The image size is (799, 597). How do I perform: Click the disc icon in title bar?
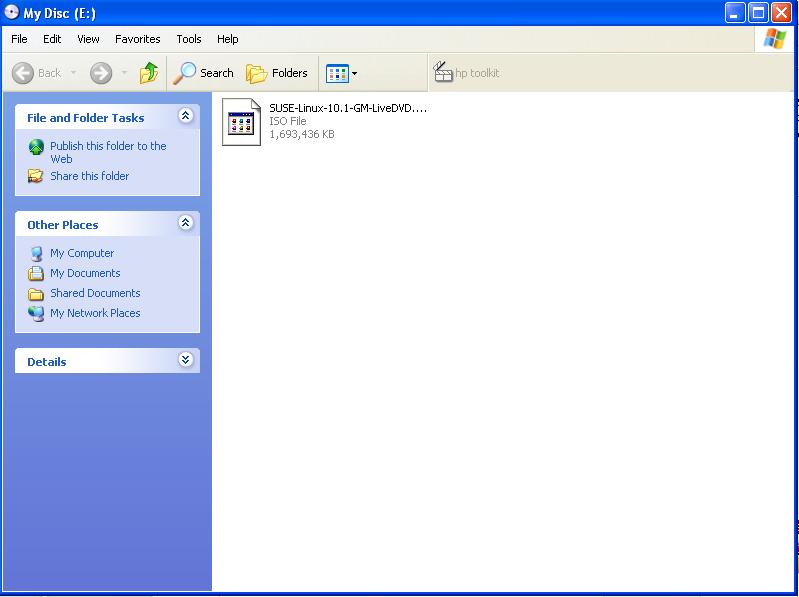pyautogui.click(x=11, y=12)
